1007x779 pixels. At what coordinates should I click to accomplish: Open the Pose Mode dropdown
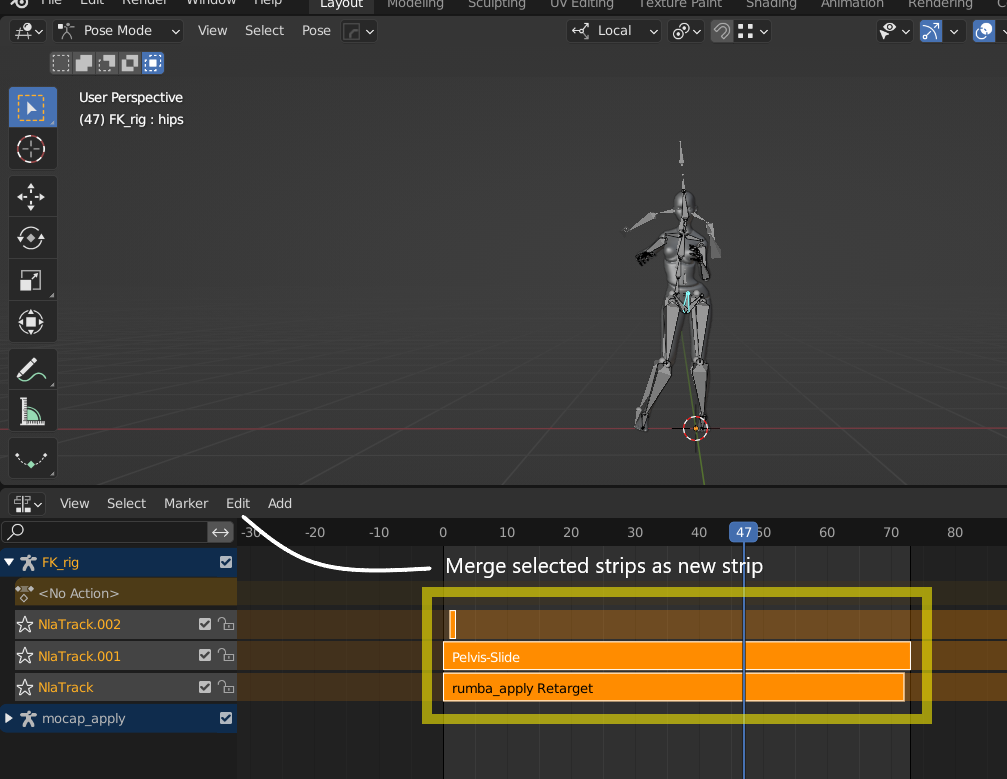click(x=118, y=31)
